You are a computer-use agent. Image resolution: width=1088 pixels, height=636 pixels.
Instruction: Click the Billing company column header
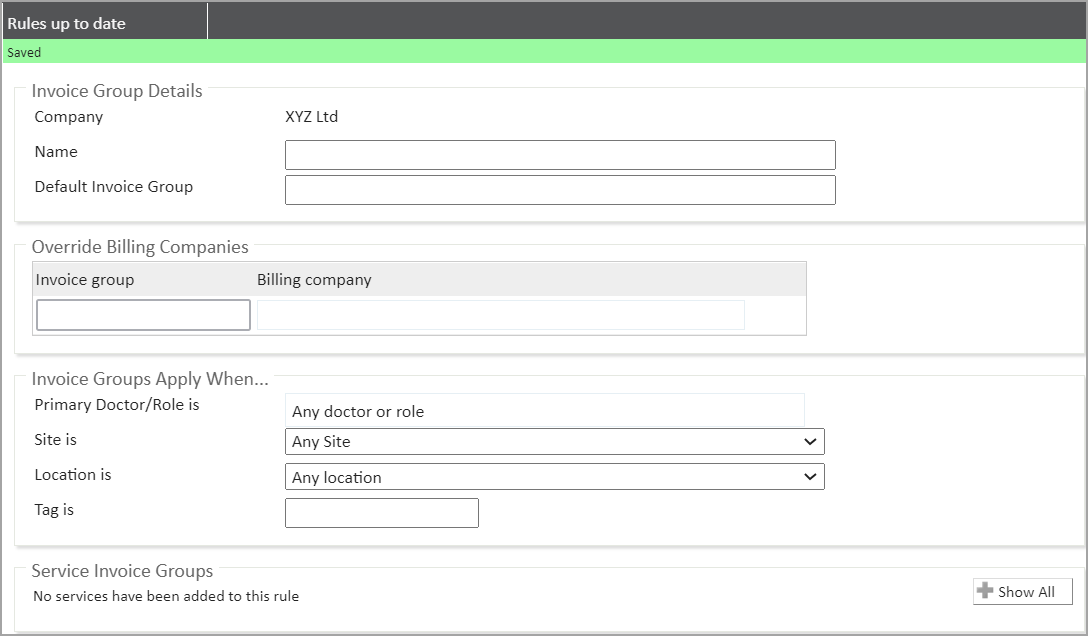click(x=314, y=280)
